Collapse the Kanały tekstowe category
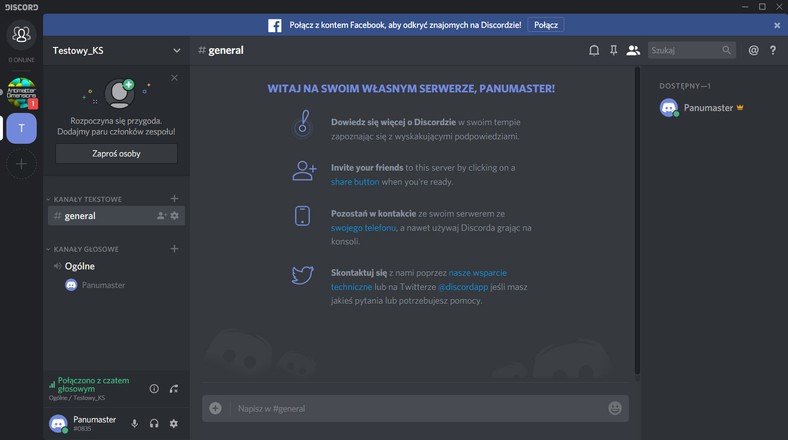Viewport: 788px width, 440px height. 84,199
